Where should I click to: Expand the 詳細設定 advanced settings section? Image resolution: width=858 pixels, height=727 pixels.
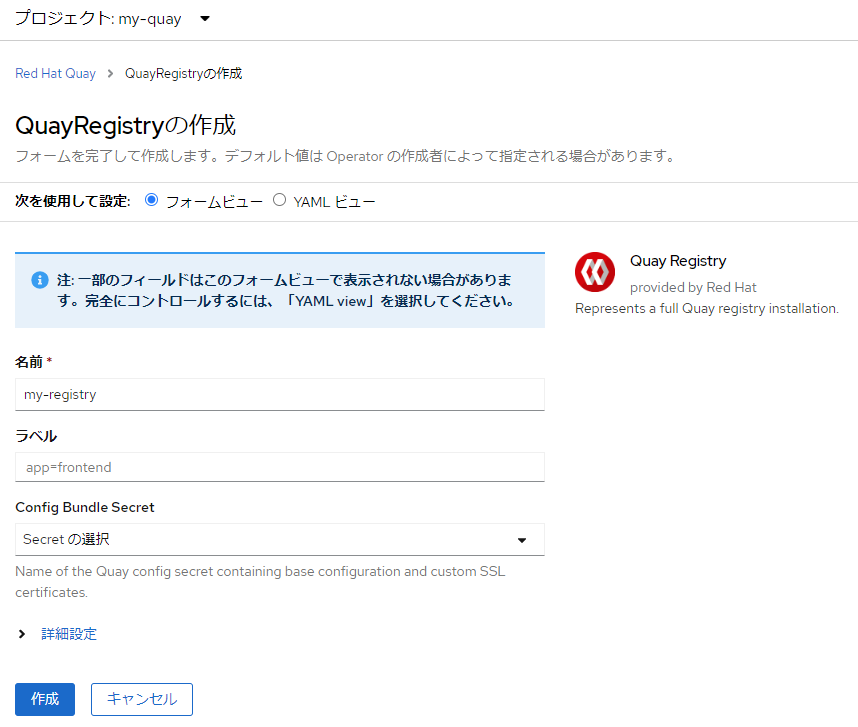click(x=69, y=633)
